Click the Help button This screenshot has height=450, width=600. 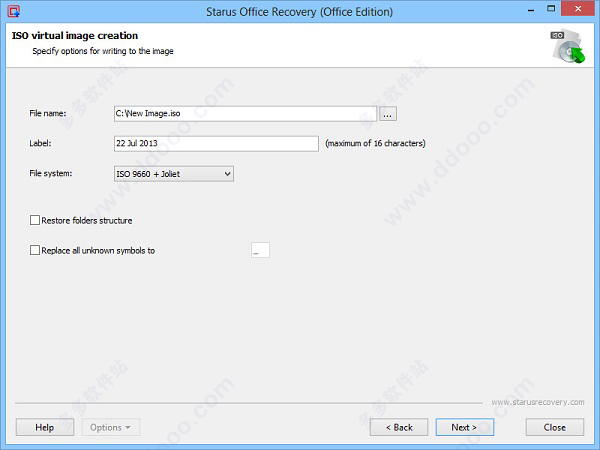(45, 427)
